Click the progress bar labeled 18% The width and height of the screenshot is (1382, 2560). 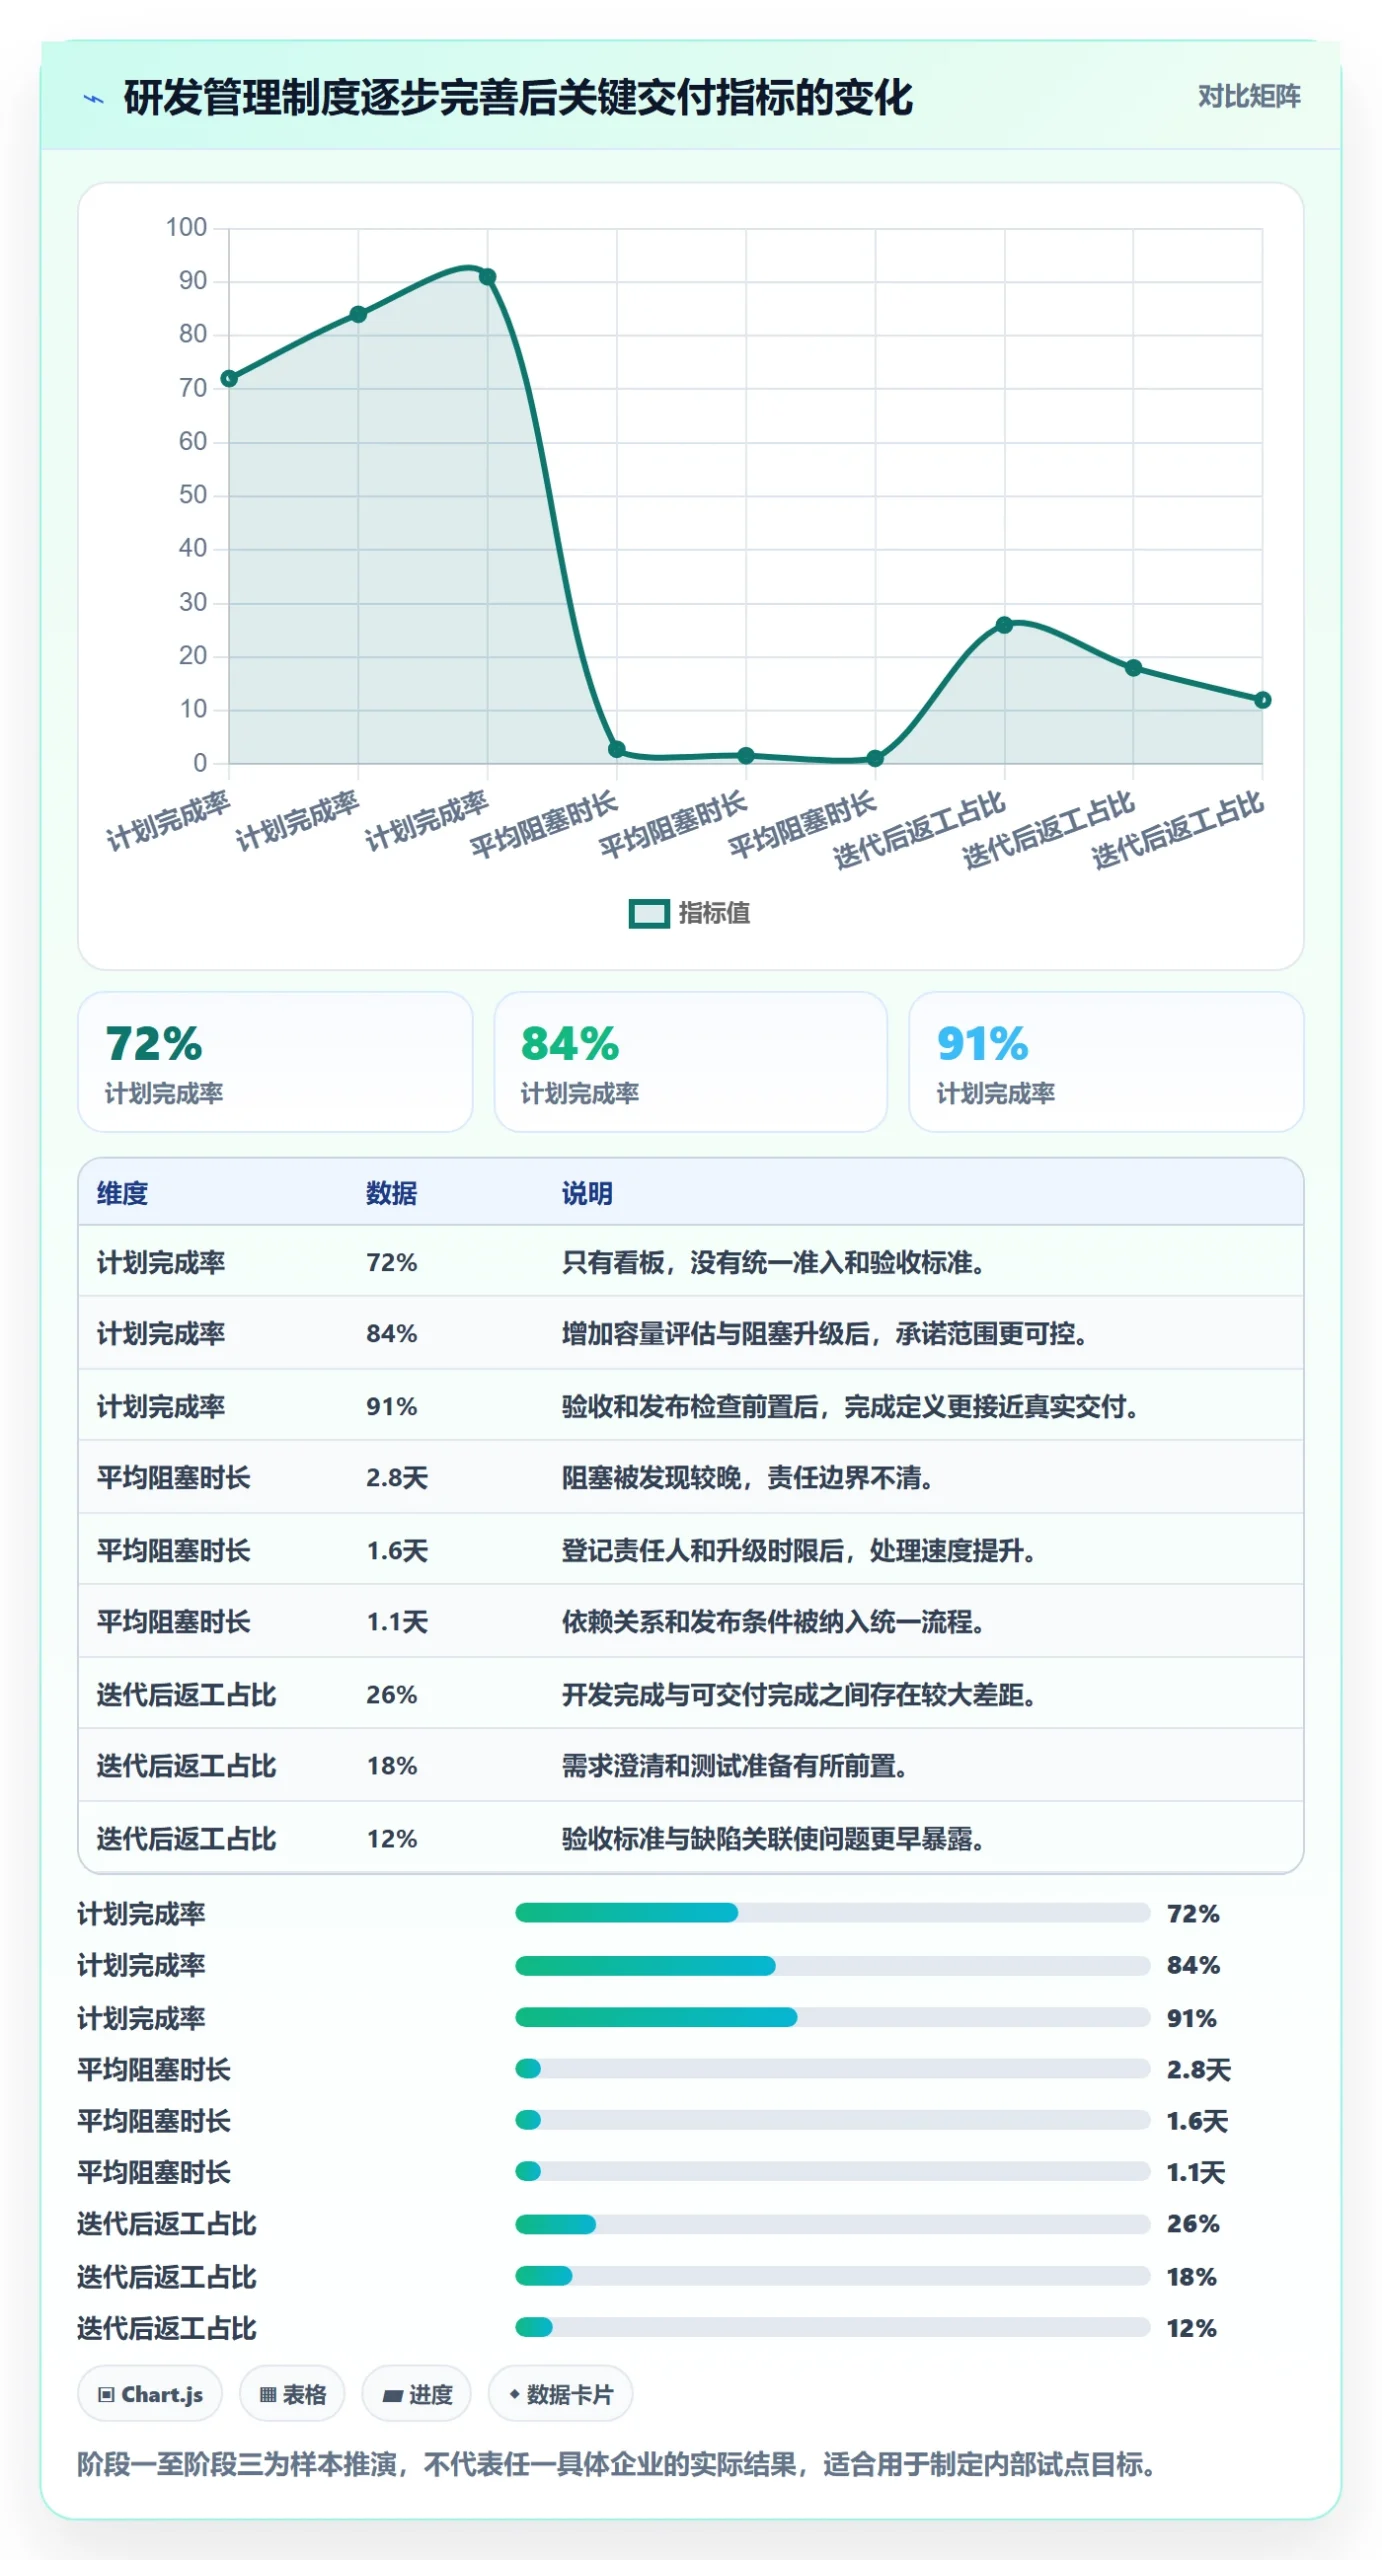coord(832,2276)
